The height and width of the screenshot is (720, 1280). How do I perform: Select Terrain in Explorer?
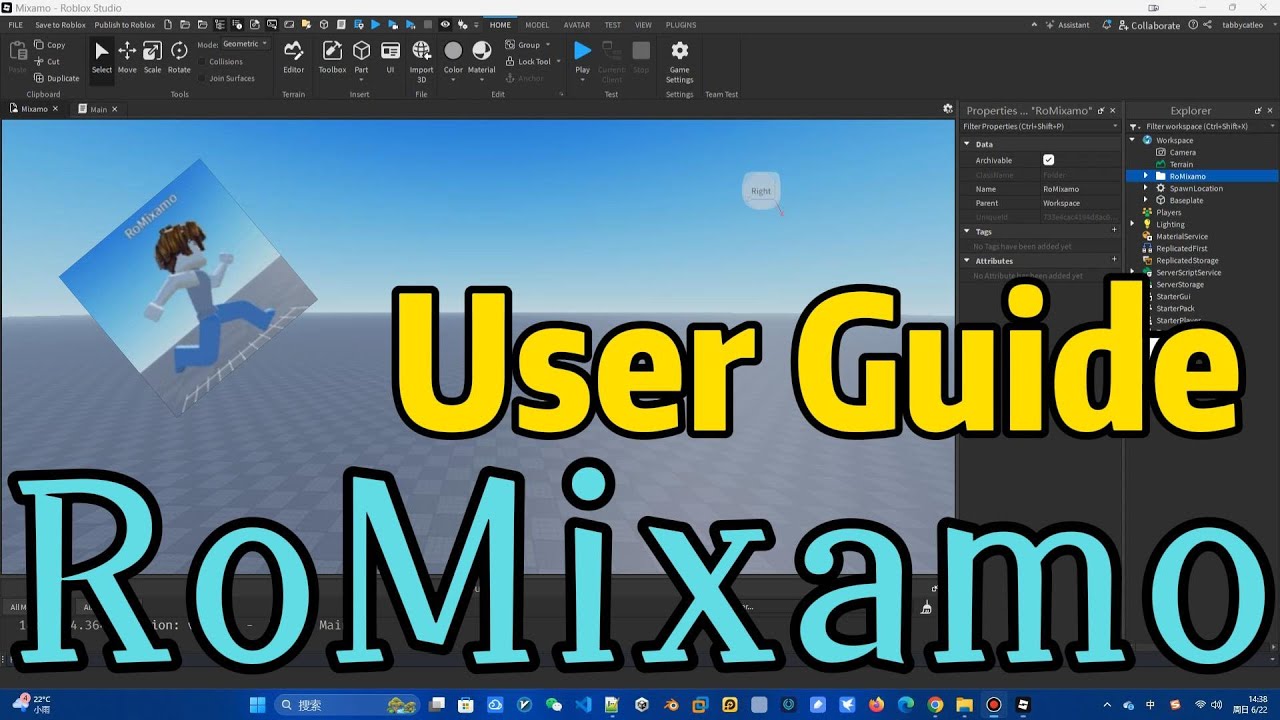(1181, 164)
